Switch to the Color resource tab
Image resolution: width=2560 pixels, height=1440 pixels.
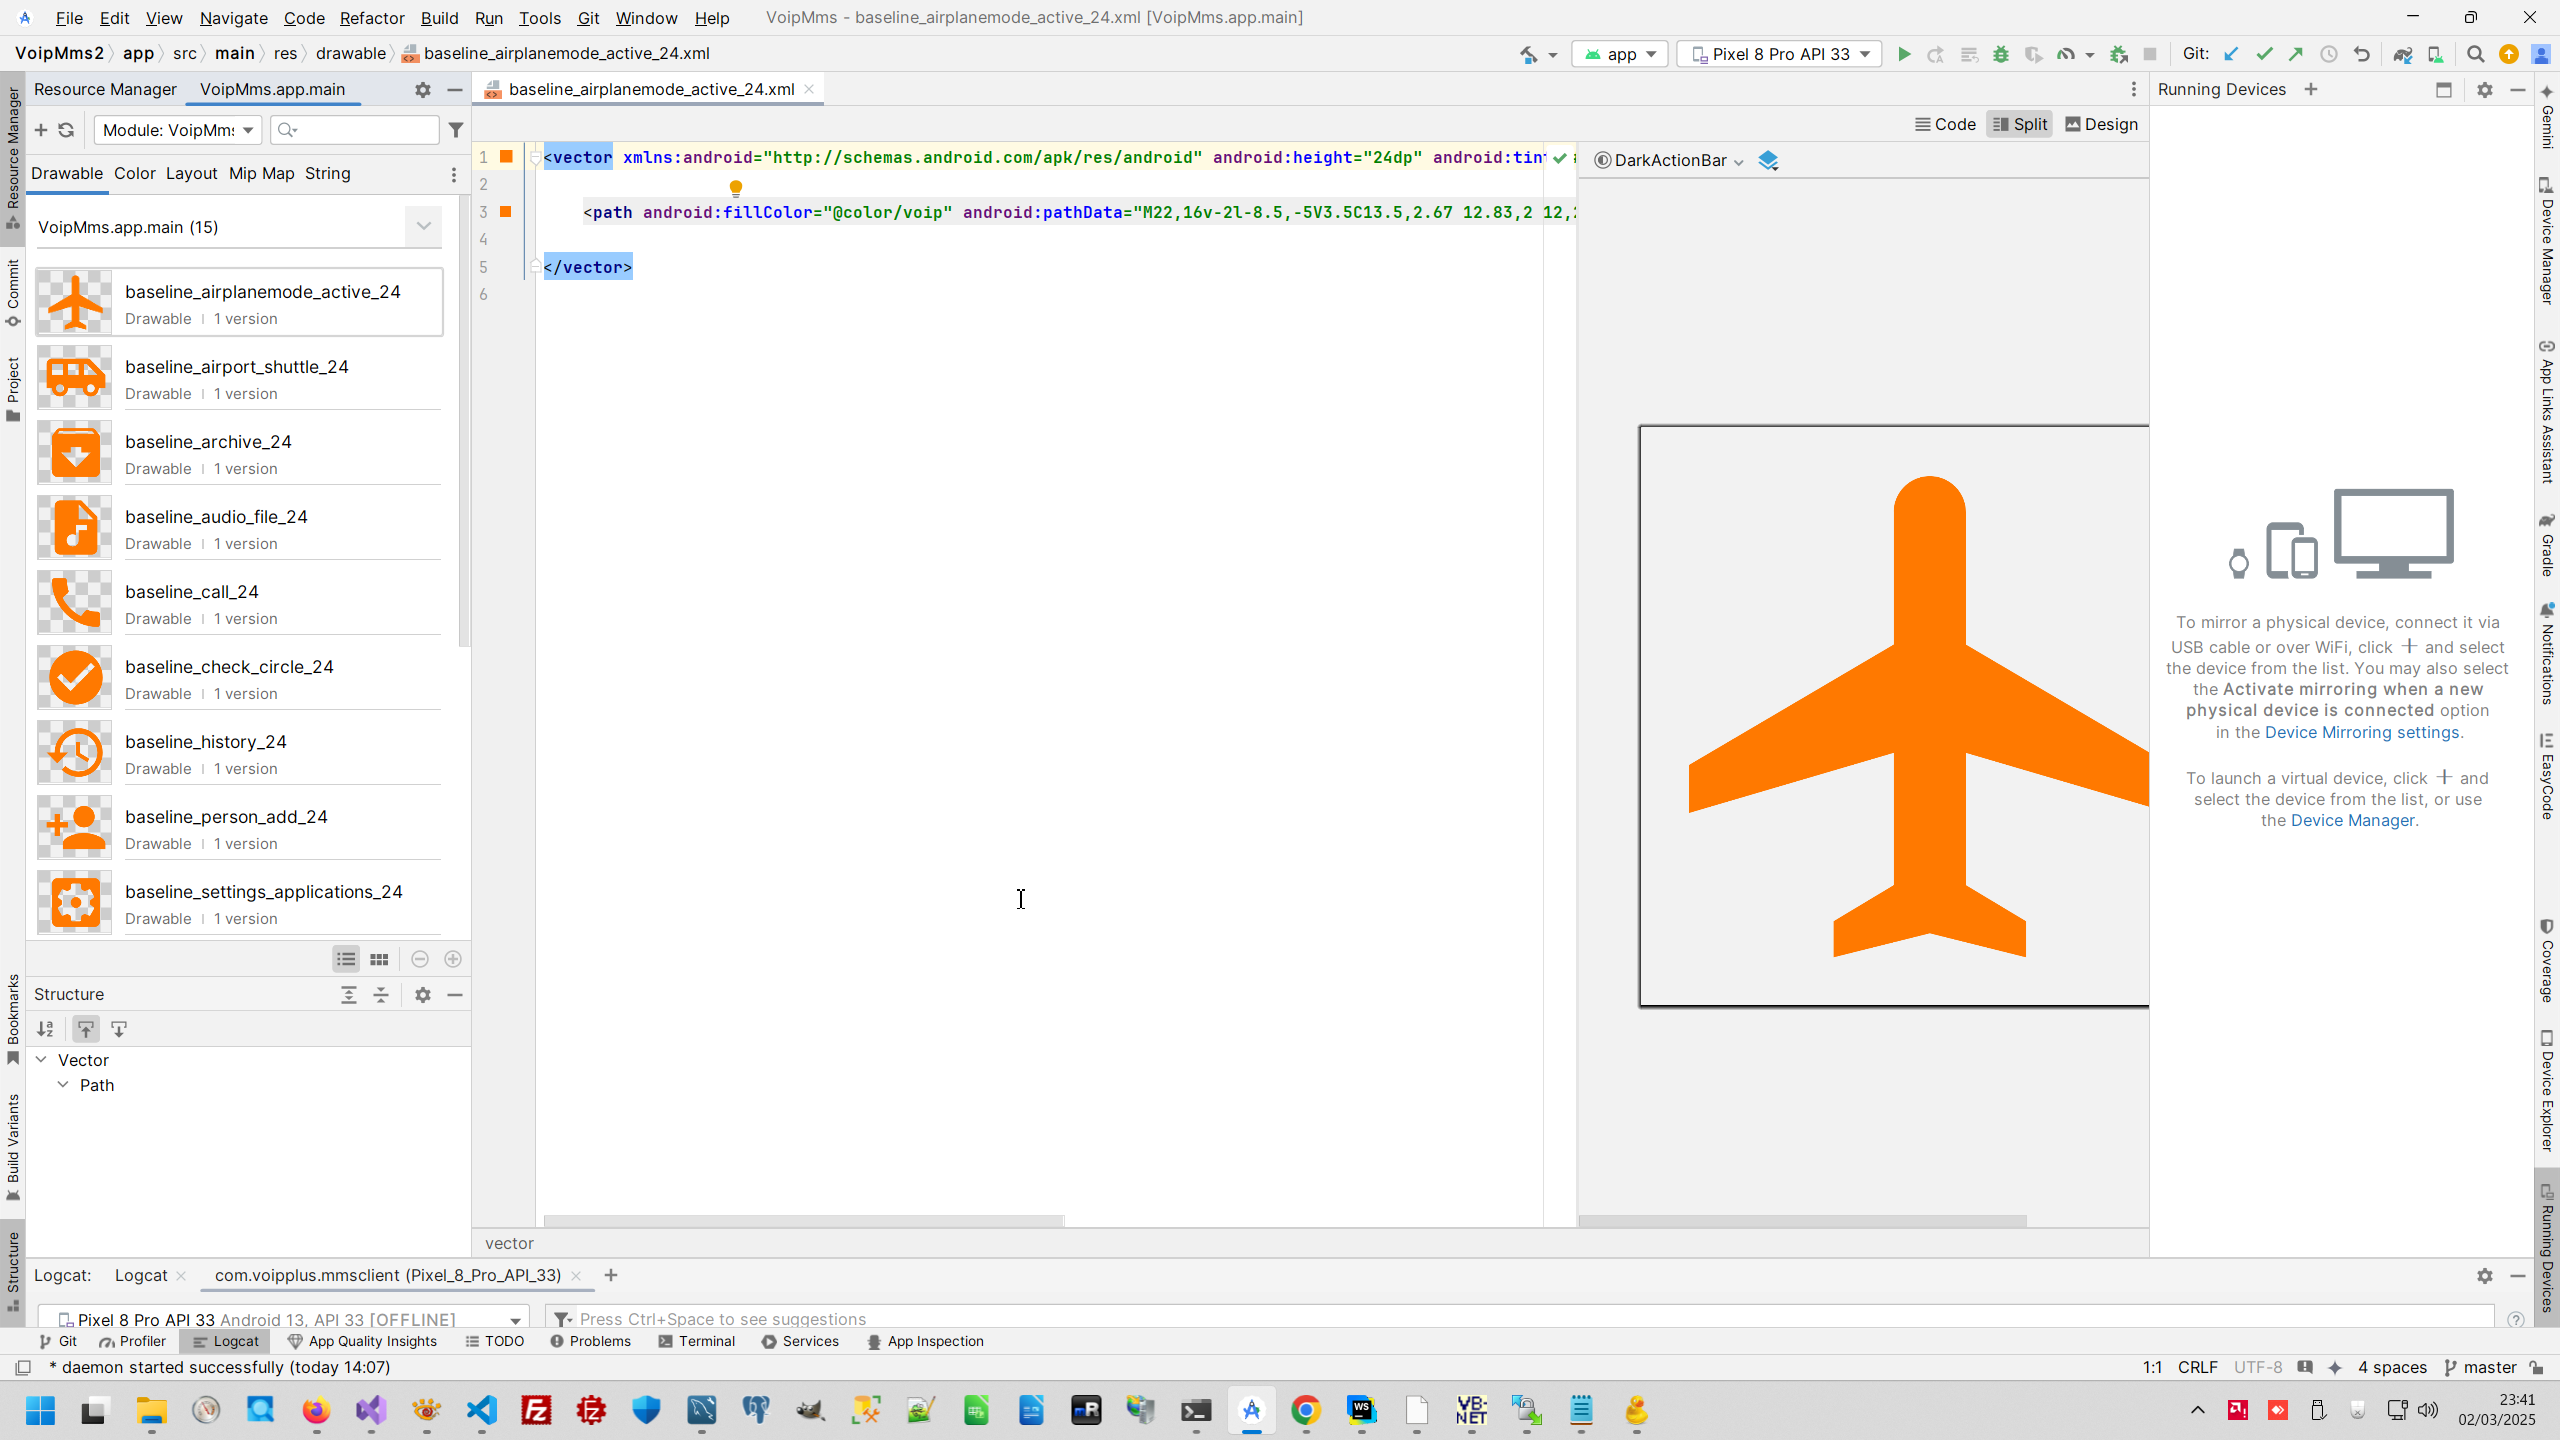[x=134, y=173]
